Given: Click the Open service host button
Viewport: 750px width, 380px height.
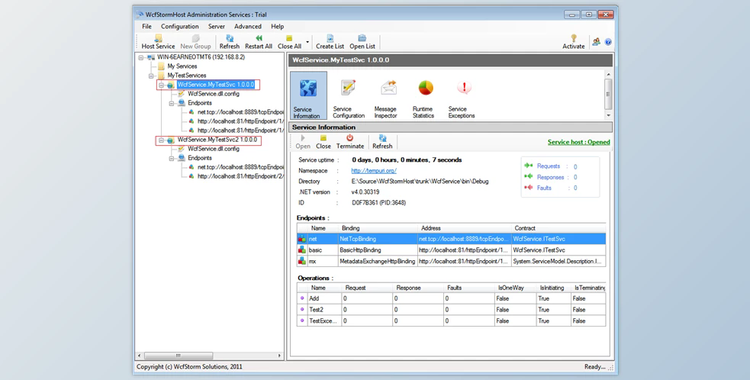Looking at the screenshot, I should click(x=303, y=142).
